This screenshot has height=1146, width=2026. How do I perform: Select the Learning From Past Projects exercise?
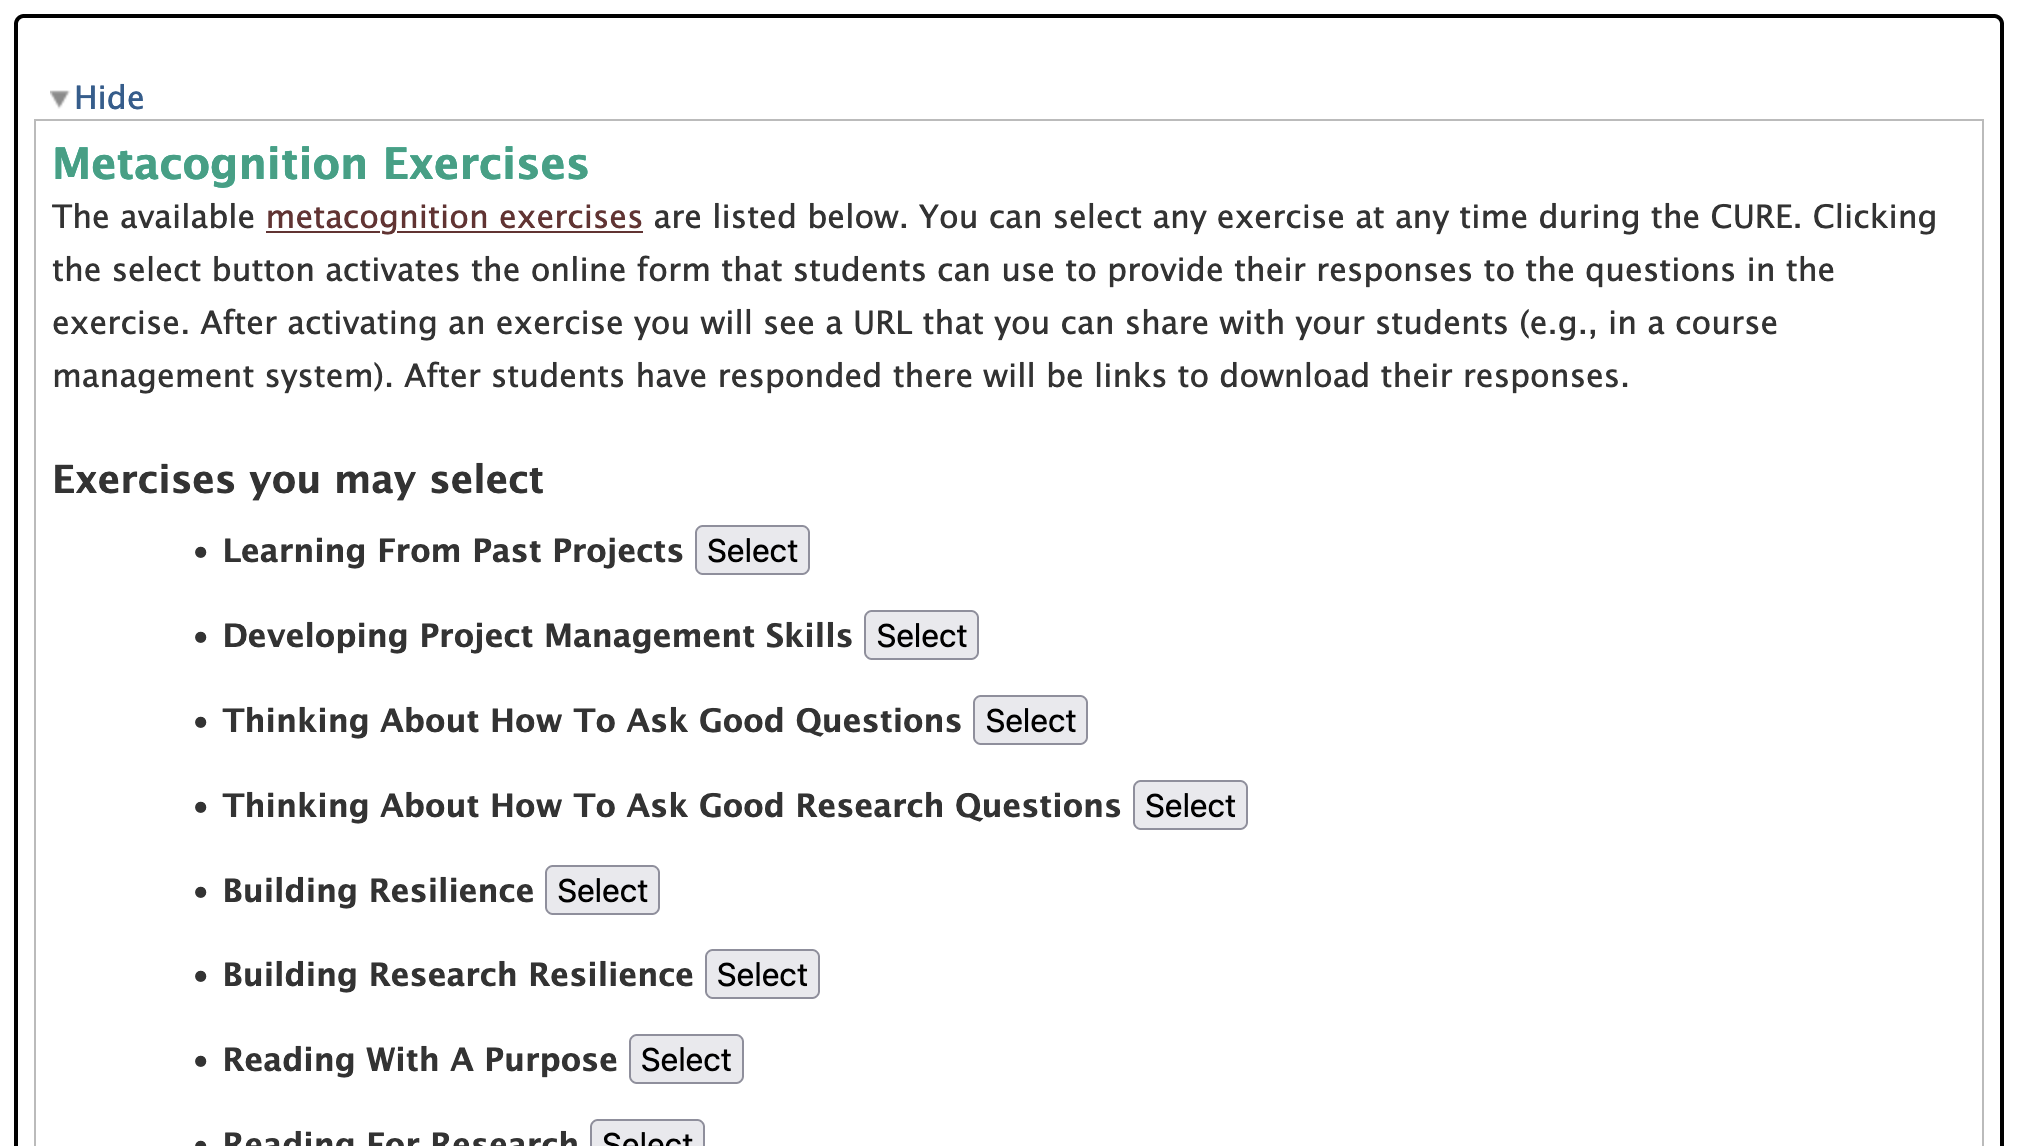752,551
